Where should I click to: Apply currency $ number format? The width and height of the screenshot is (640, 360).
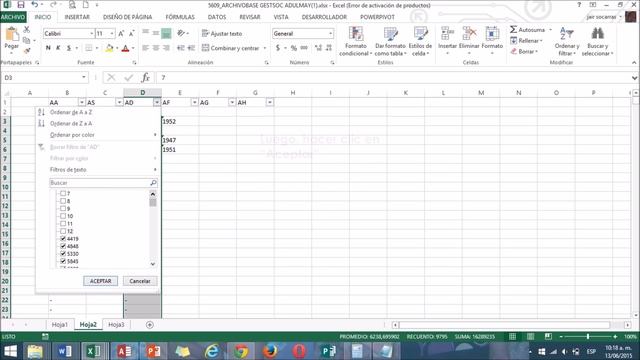tap(278, 48)
